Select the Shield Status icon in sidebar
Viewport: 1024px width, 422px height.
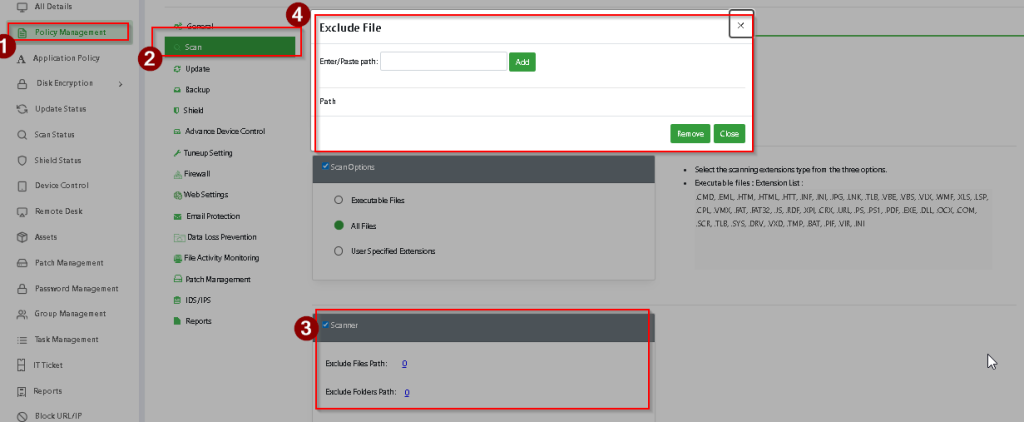(x=22, y=160)
